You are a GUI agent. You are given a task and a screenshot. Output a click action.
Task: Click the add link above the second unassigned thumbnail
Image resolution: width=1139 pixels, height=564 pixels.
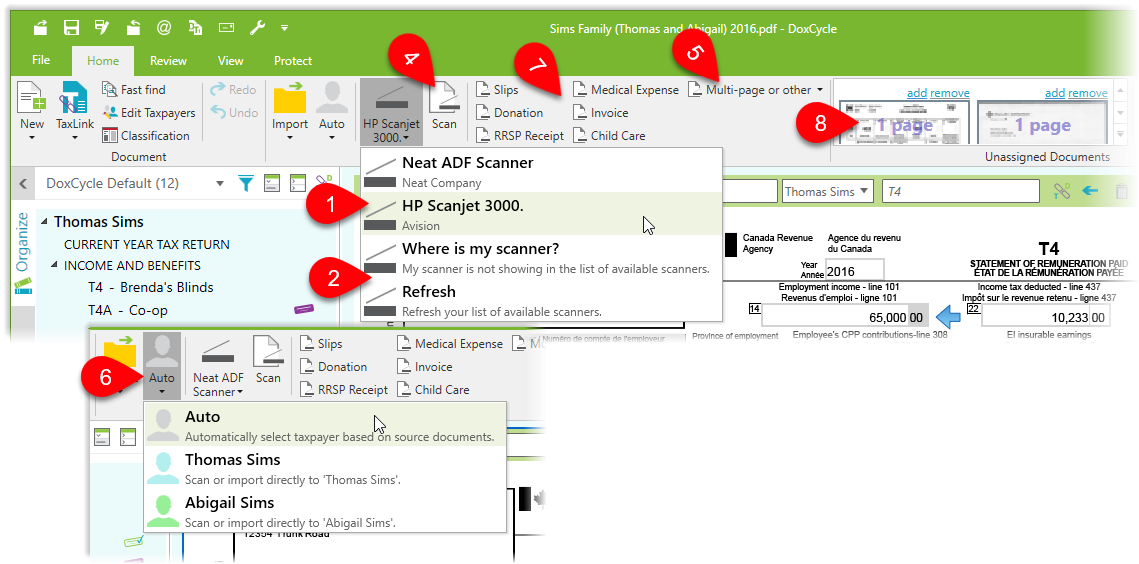tap(1055, 92)
